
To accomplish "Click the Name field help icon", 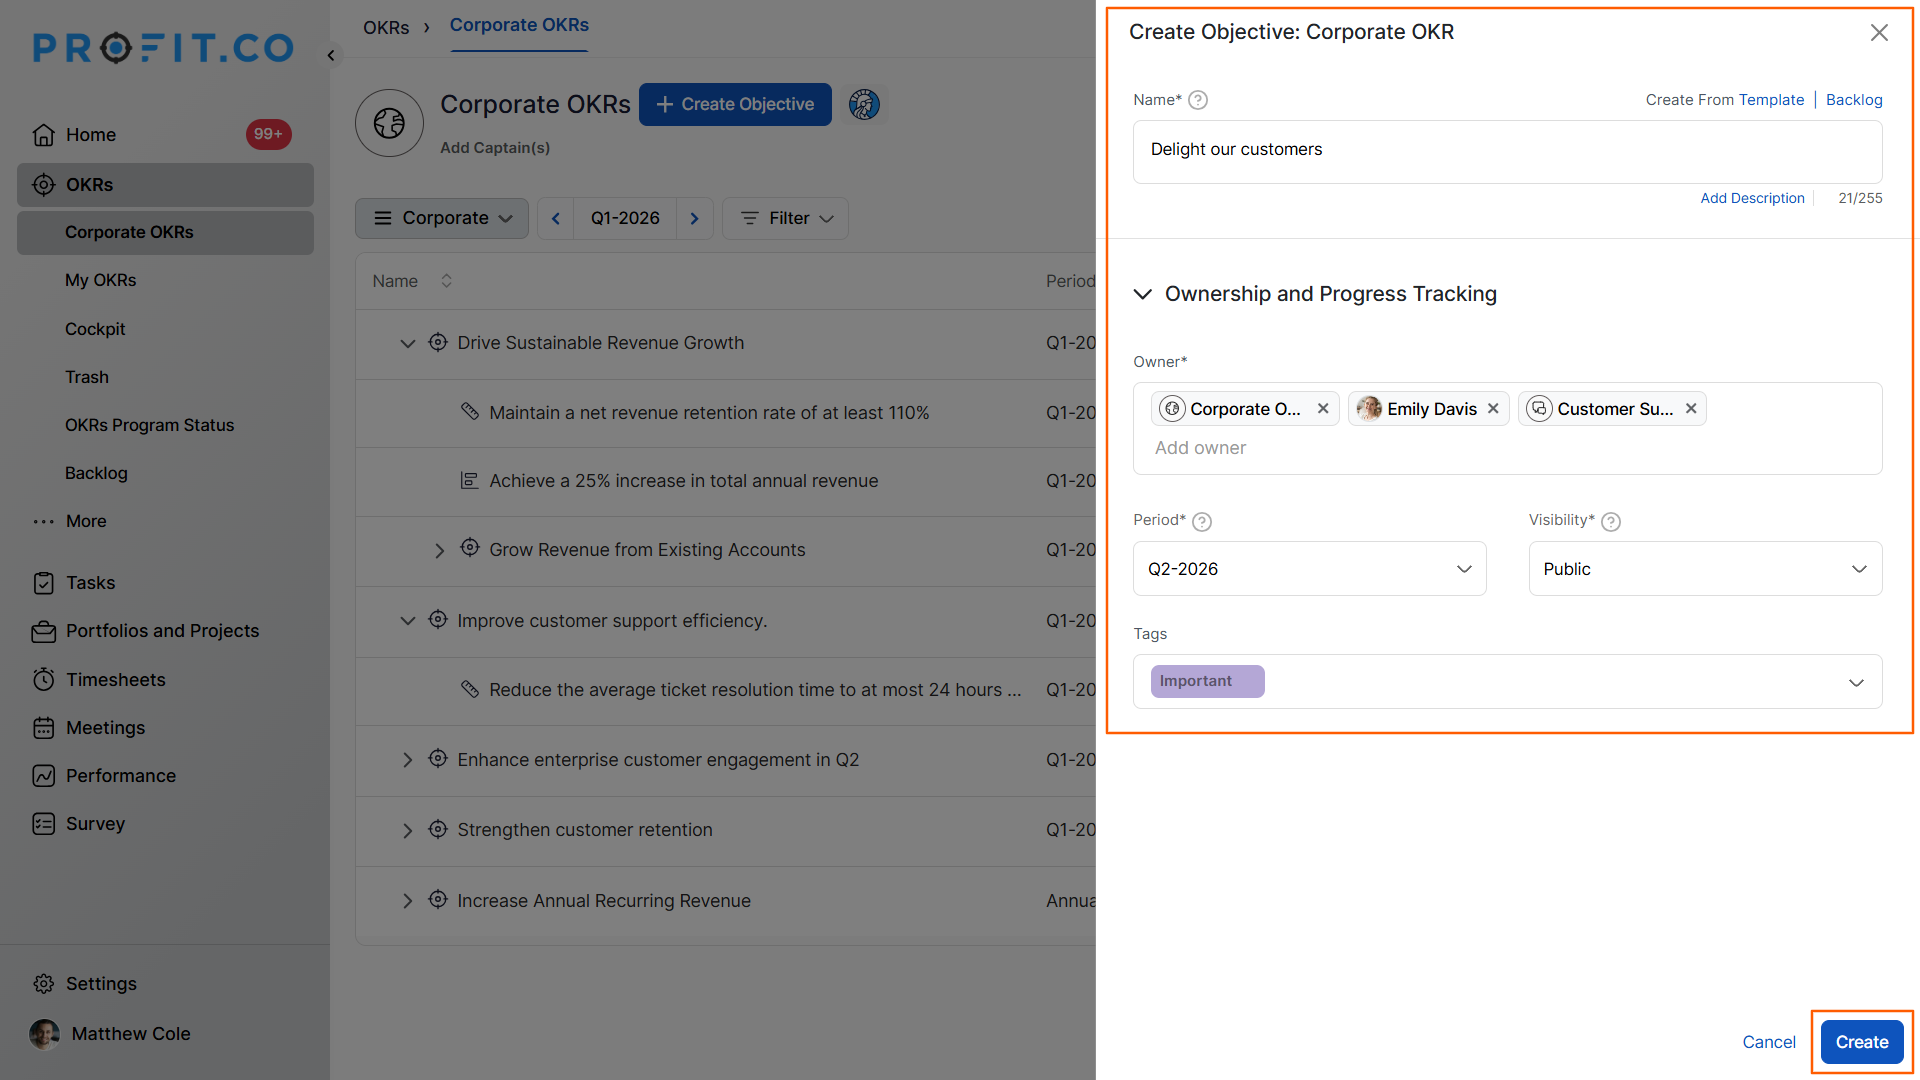I will point(1198,100).
